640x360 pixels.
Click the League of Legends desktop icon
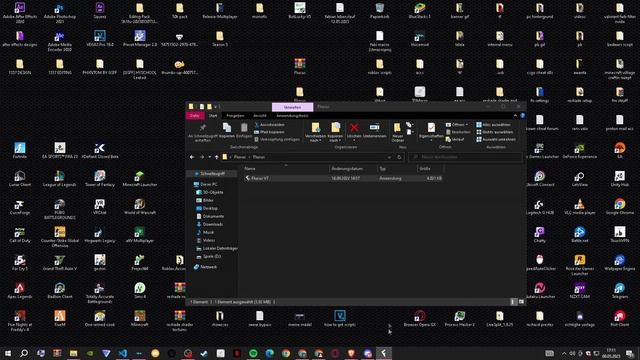(x=60, y=178)
